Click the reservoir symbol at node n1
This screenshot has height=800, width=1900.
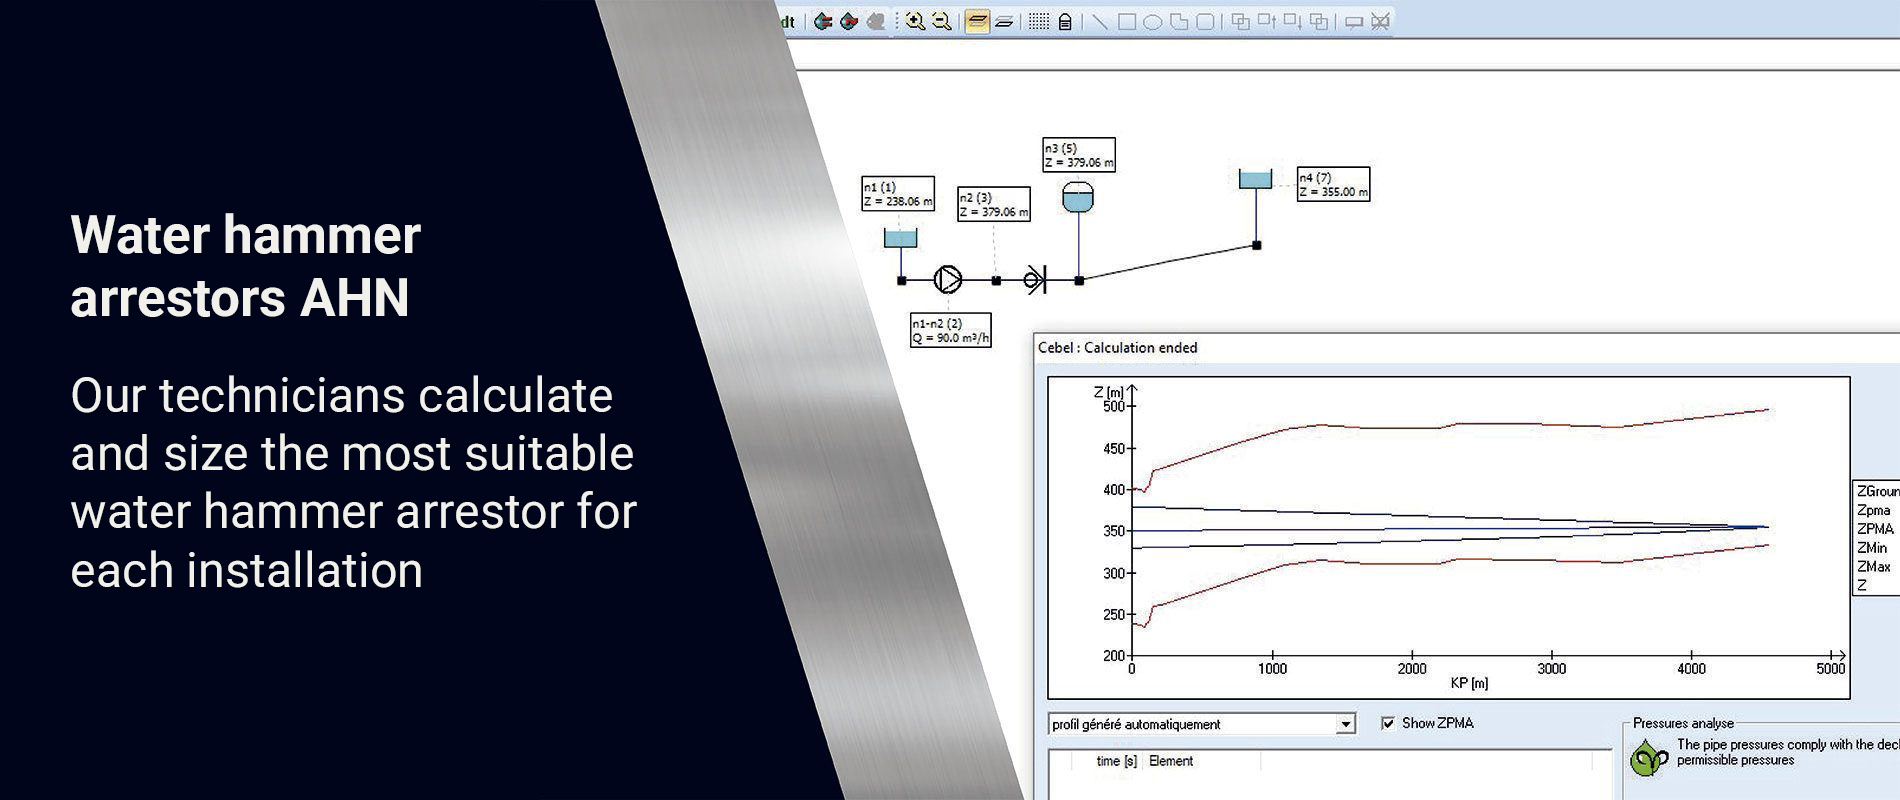pos(900,238)
